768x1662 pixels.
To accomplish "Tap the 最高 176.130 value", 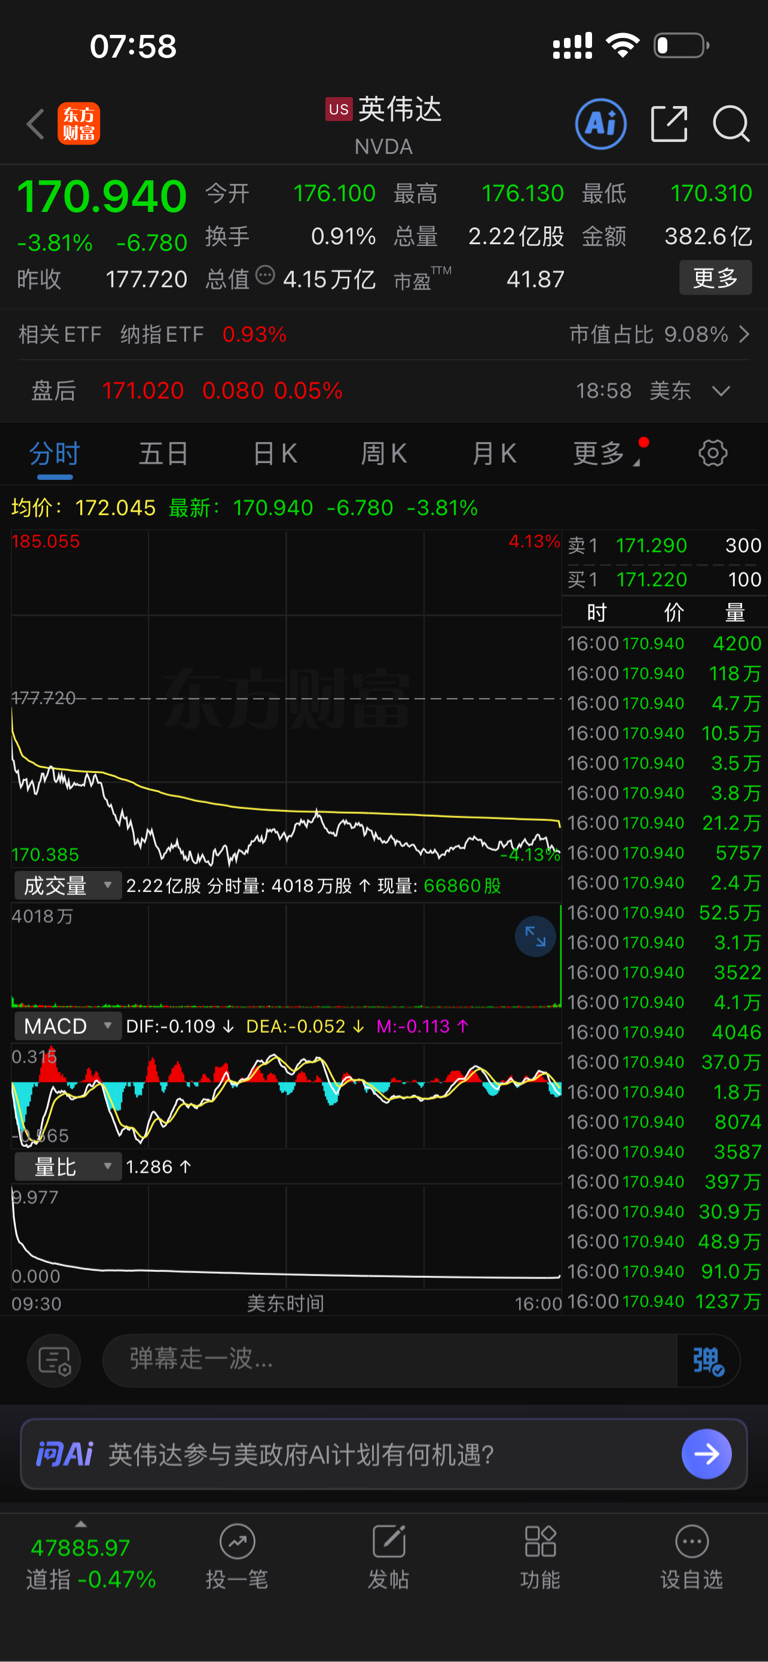I will click(x=523, y=193).
